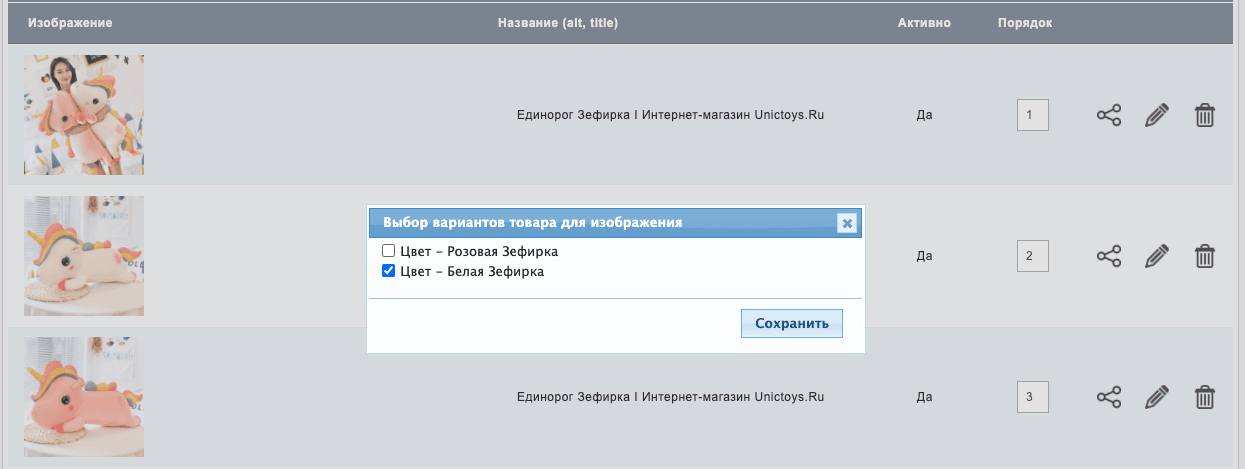The image size is (1245, 469).
Task: Focus the order field containing 3
Action: tap(1032, 397)
